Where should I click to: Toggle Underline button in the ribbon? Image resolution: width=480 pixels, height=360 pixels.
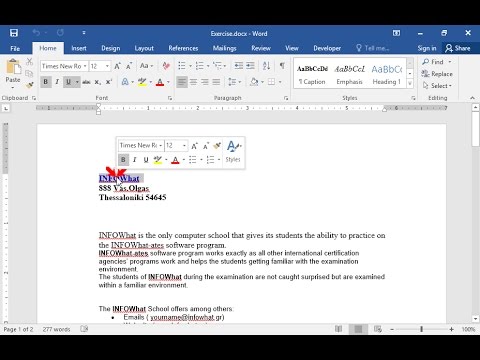[x=69, y=82]
